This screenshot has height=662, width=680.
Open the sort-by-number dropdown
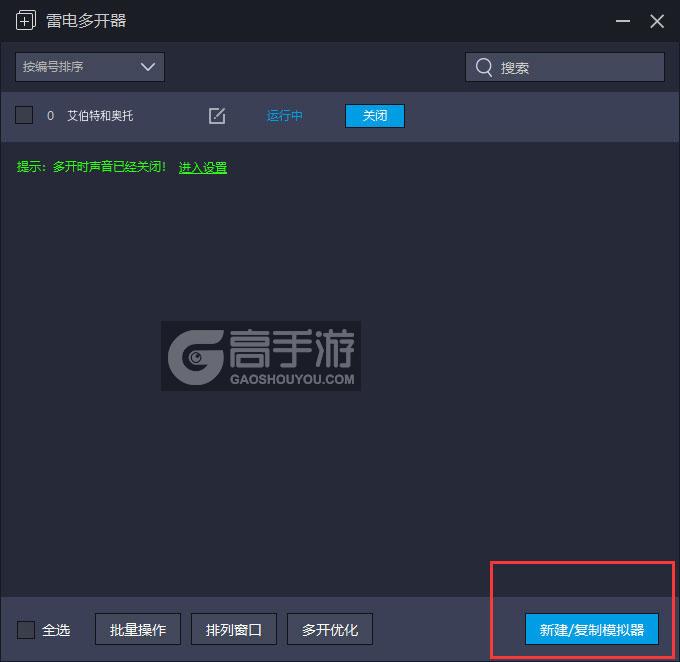(x=90, y=67)
